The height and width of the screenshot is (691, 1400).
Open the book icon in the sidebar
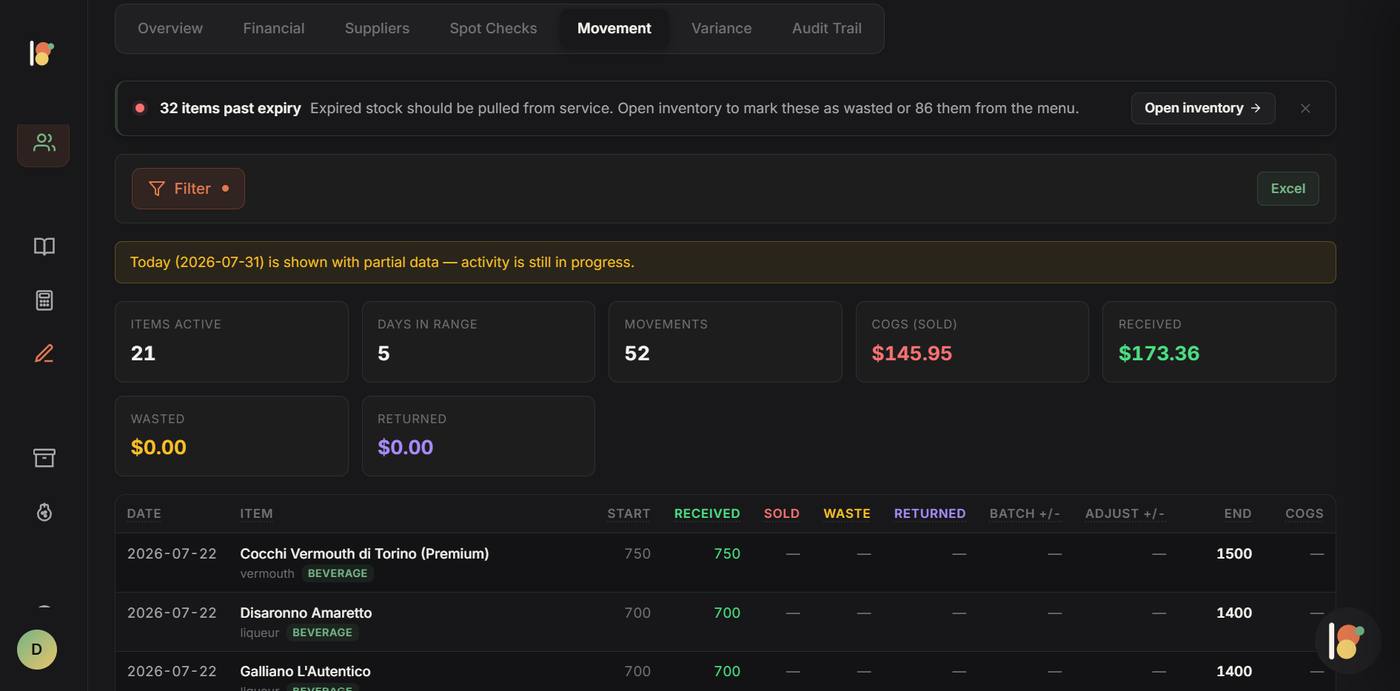pyautogui.click(x=44, y=246)
